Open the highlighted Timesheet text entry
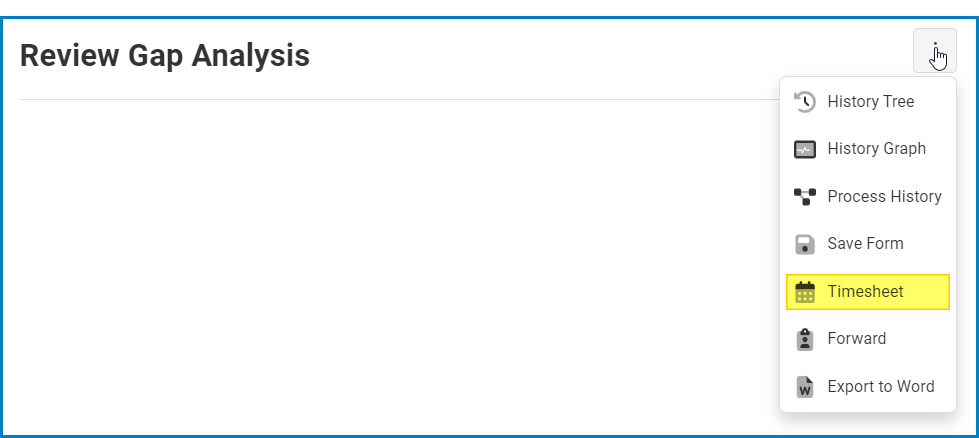Image resolution: width=979 pixels, height=438 pixels. tap(865, 292)
